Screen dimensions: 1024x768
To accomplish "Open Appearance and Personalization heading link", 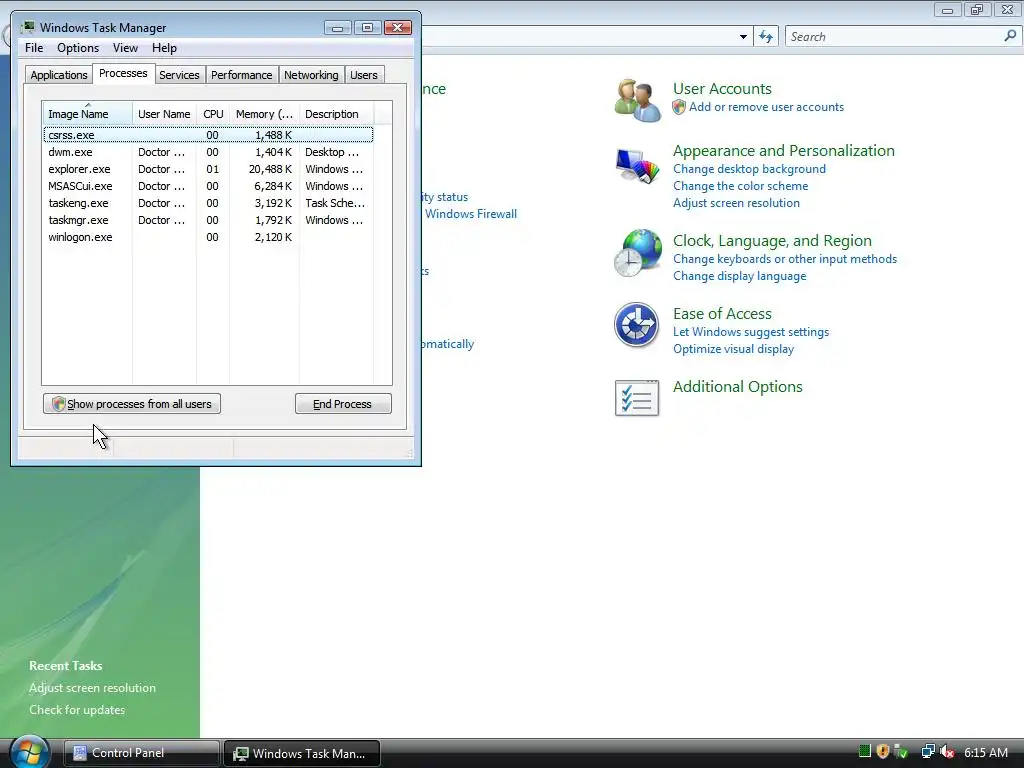I will pyautogui.click(x=784, y=151).
